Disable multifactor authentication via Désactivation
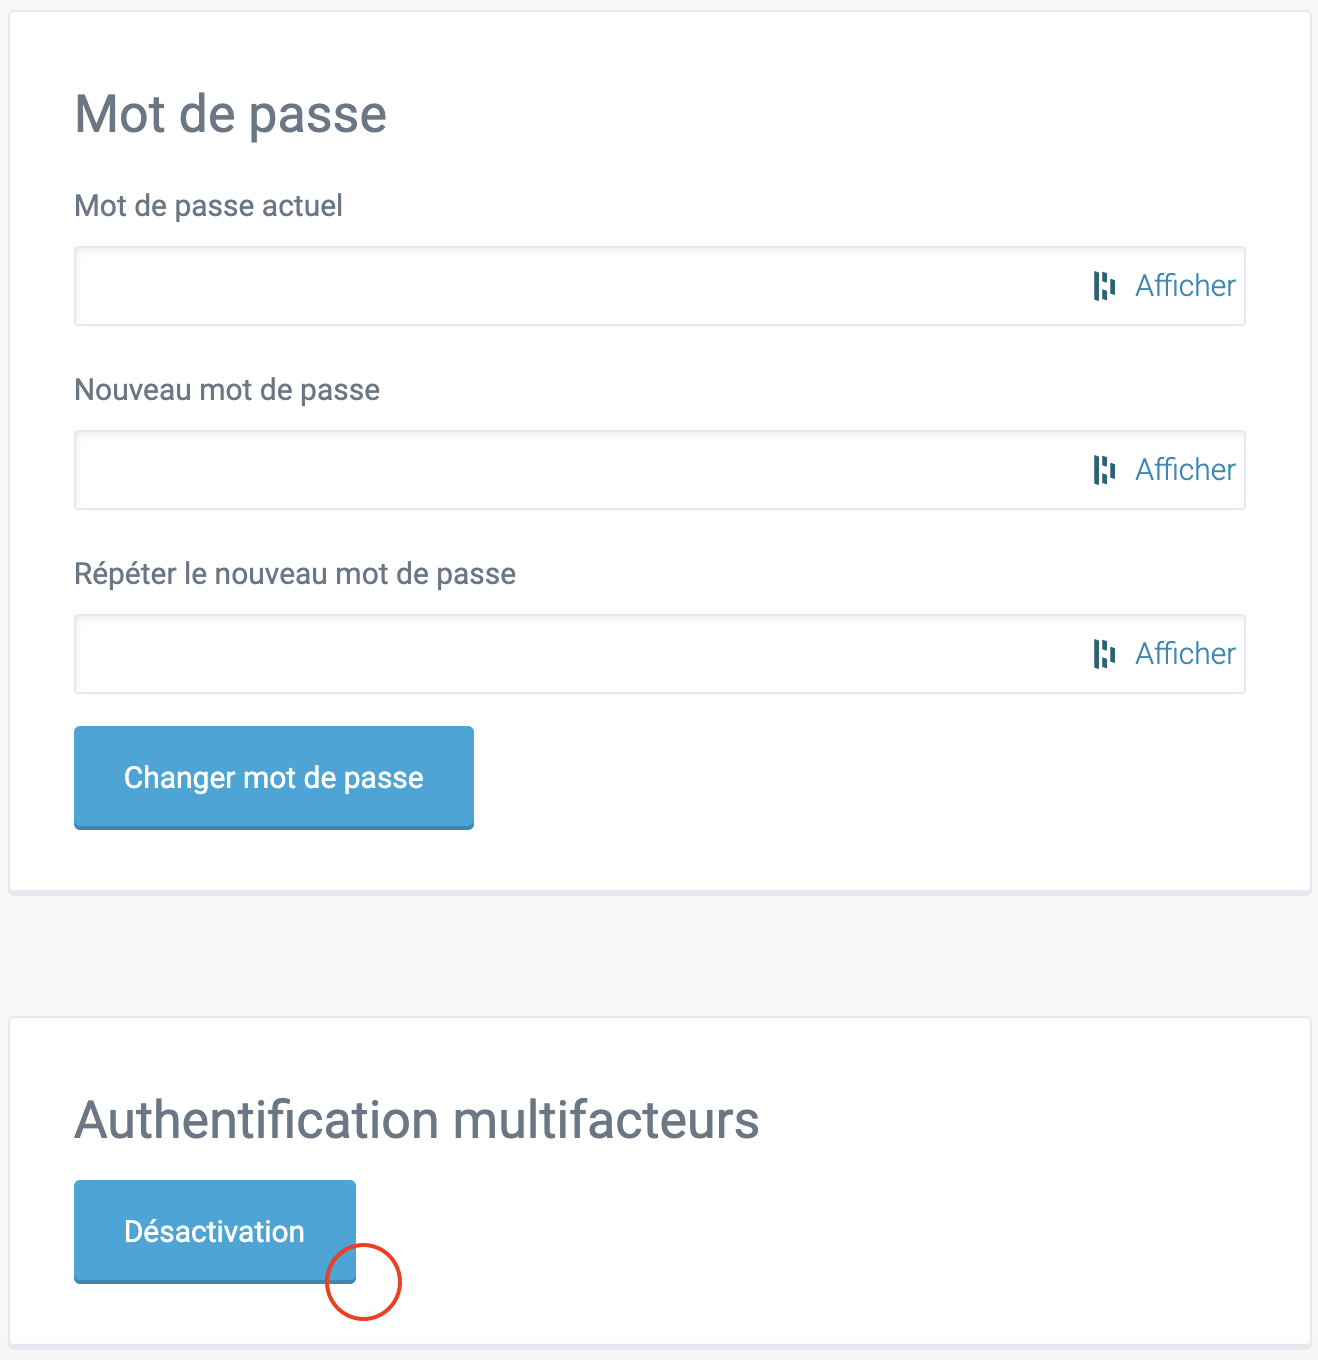Viewport: 1318px width, 1360px height. [214, 1231]
